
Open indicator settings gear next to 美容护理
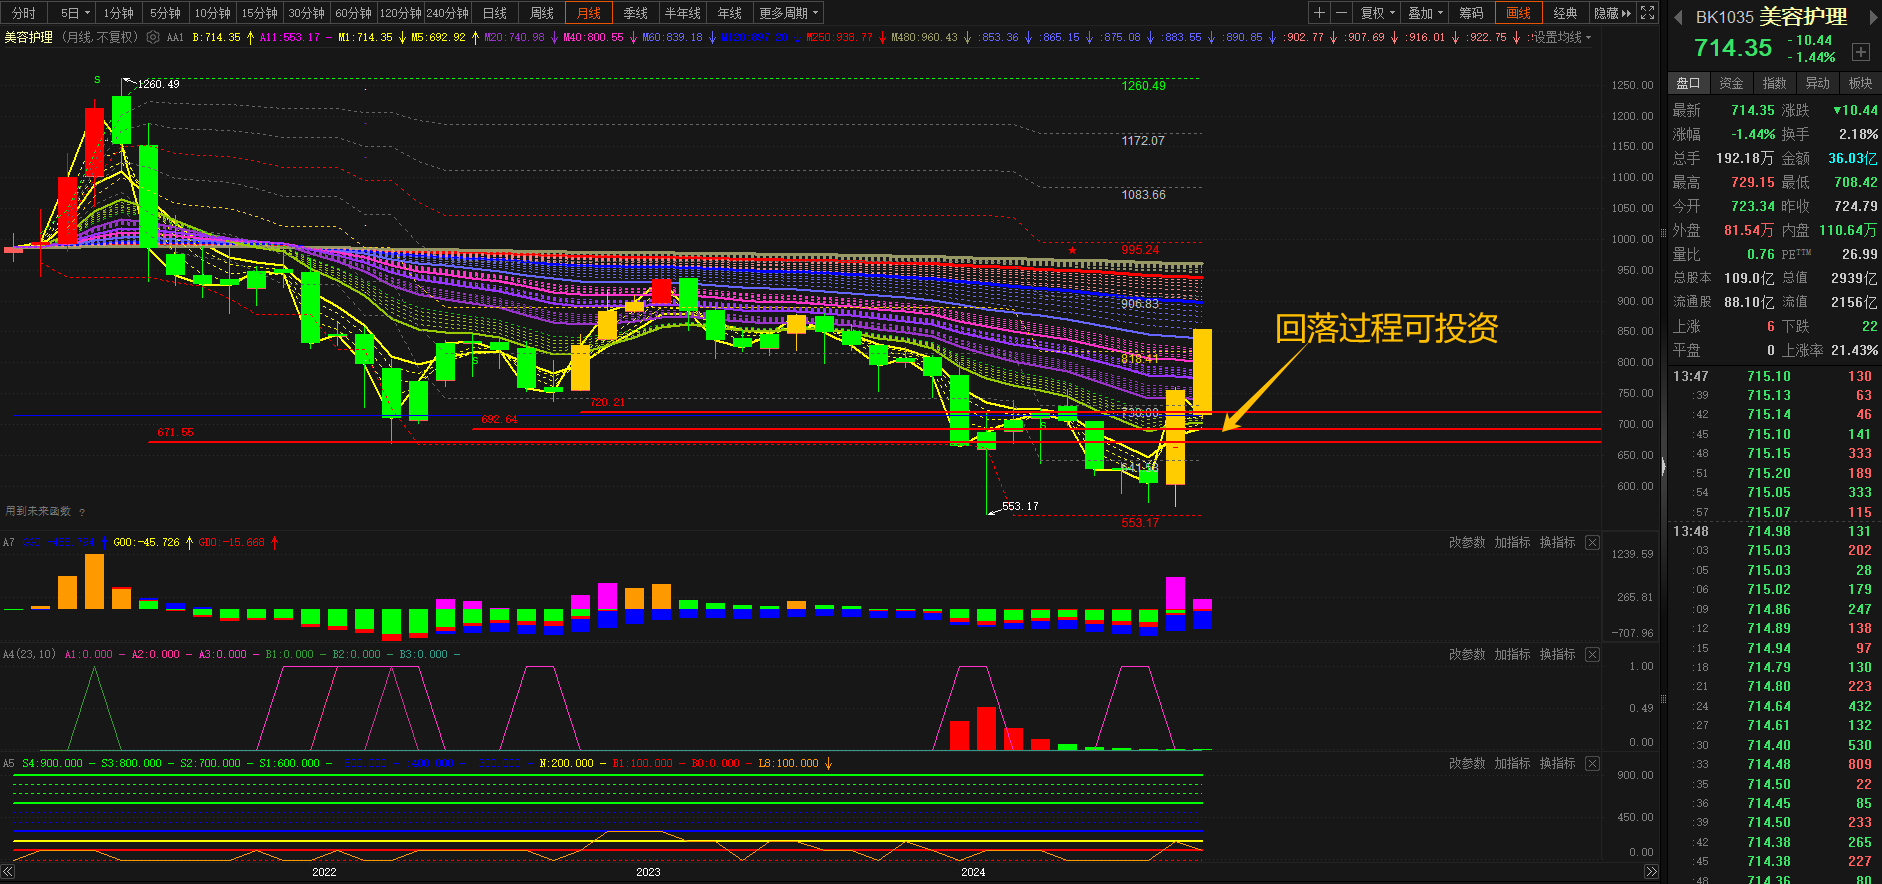tap(153, 37)
